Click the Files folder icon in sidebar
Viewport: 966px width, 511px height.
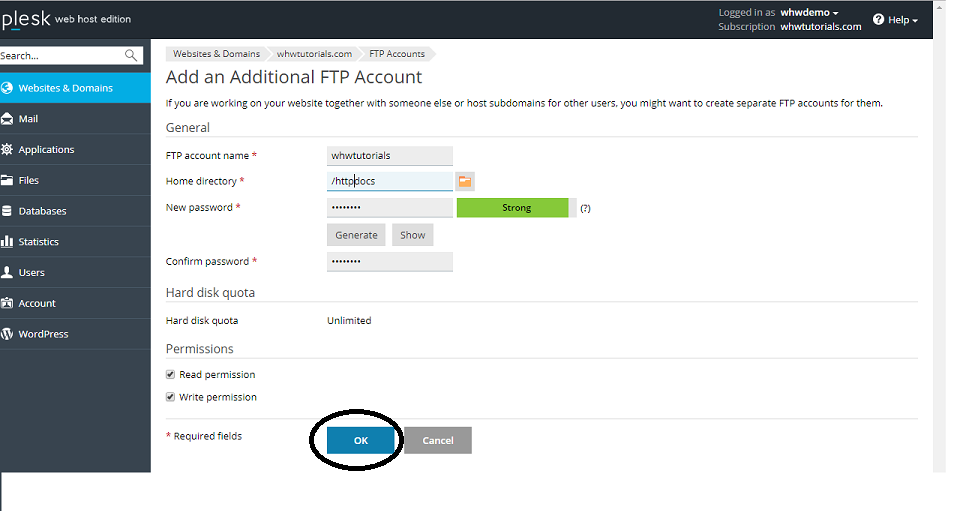7,181
